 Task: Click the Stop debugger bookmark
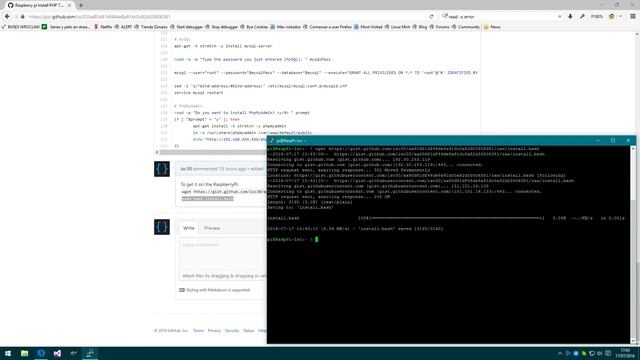221,27
